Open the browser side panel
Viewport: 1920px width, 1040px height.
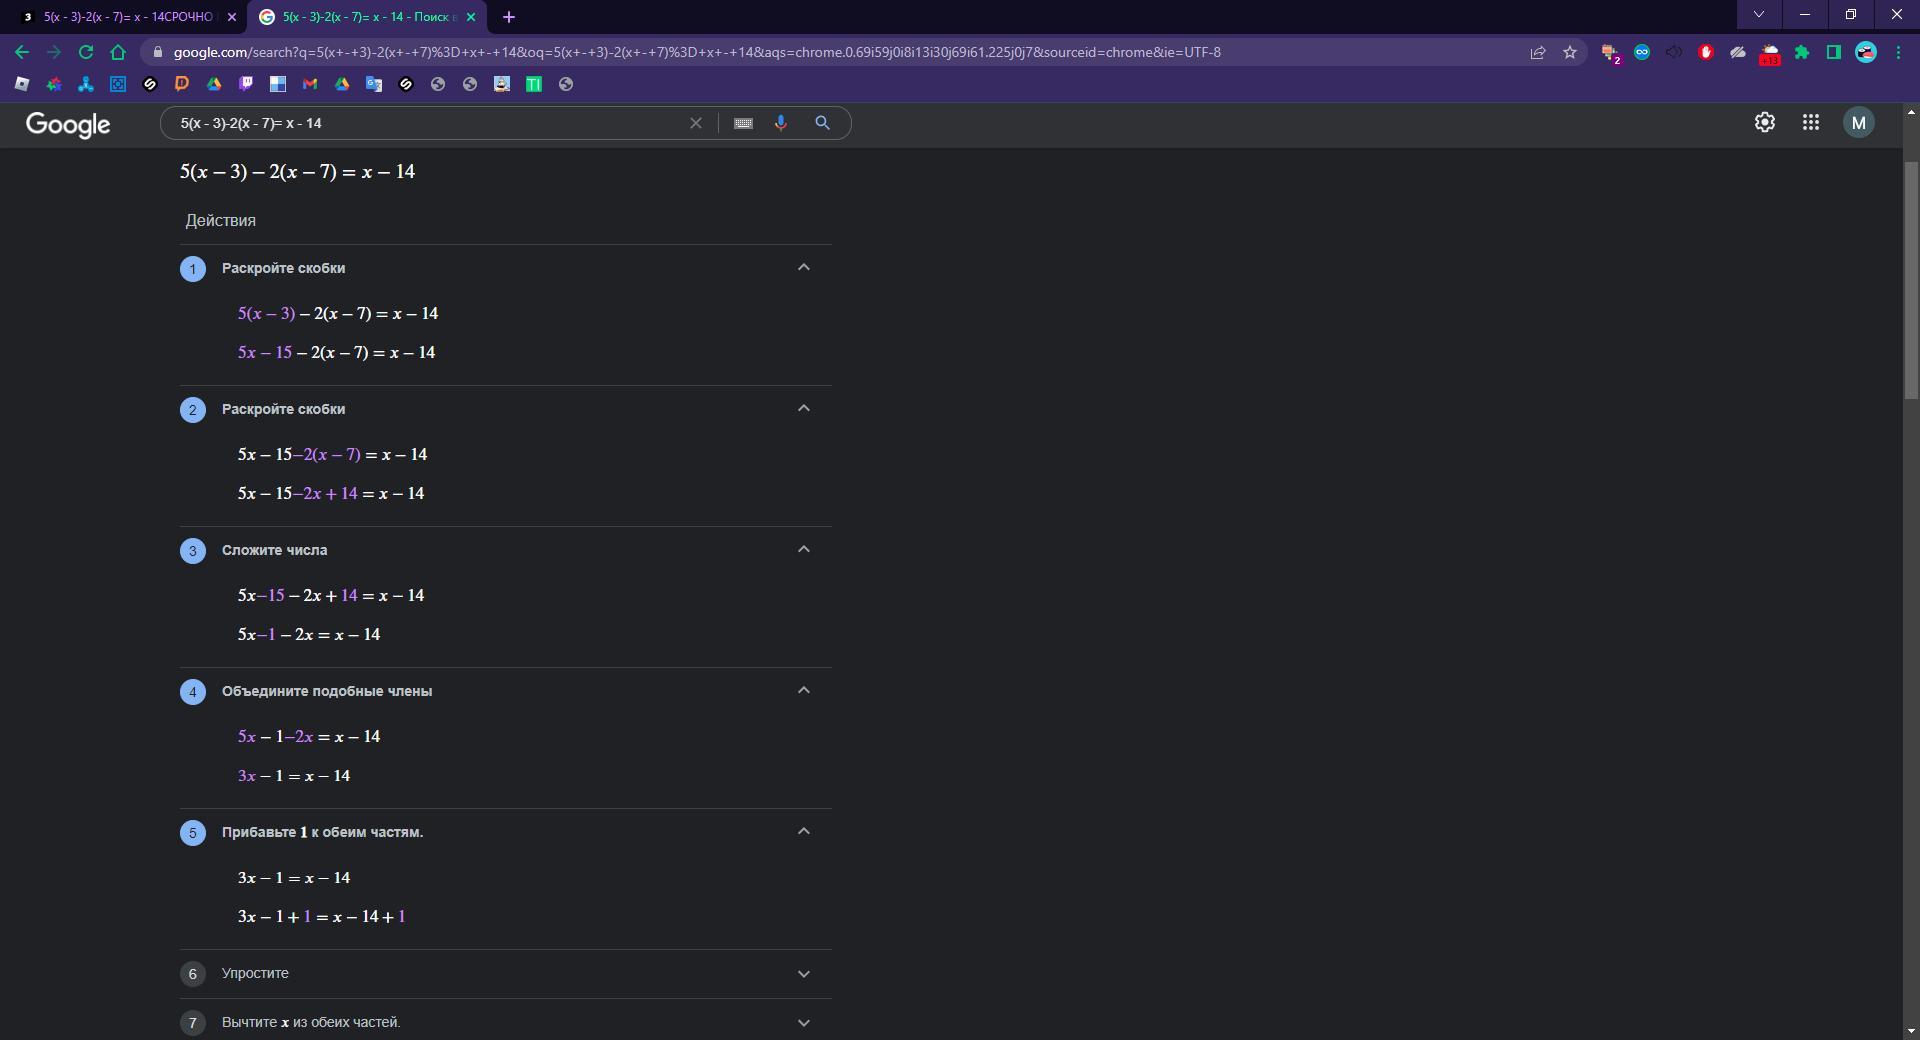tap(1834, 52)
